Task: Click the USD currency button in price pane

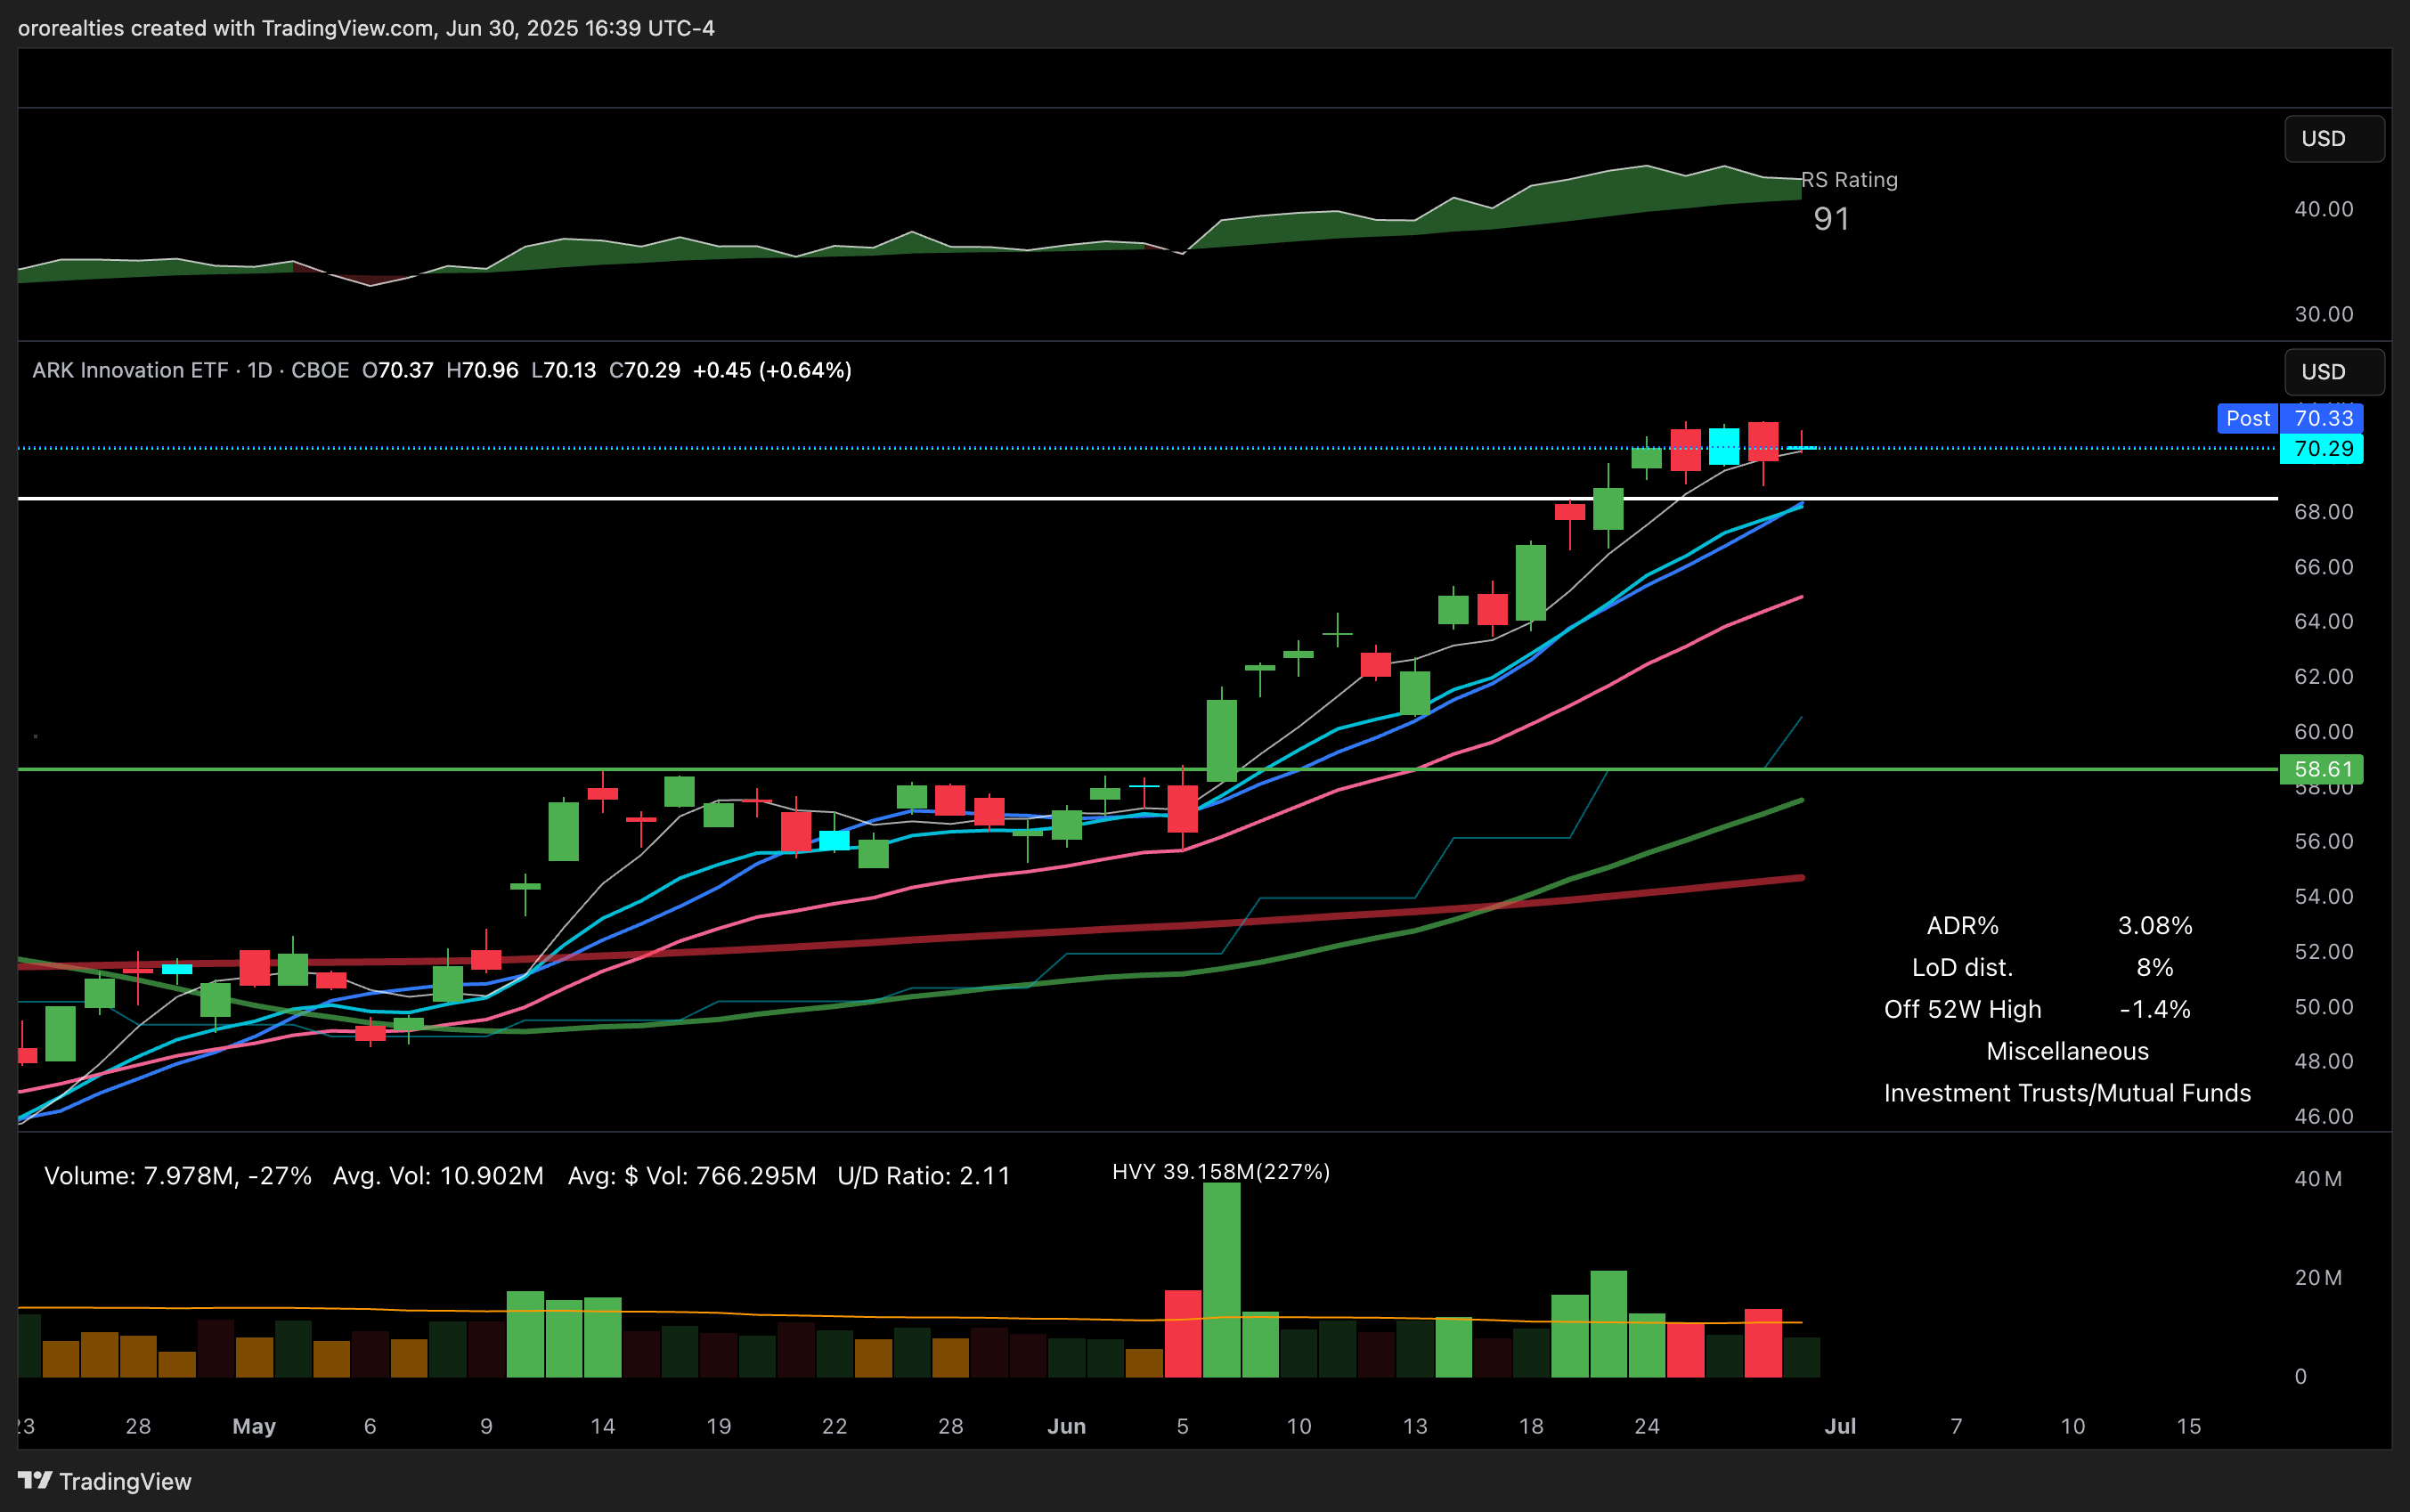Action: [2333, 372]
